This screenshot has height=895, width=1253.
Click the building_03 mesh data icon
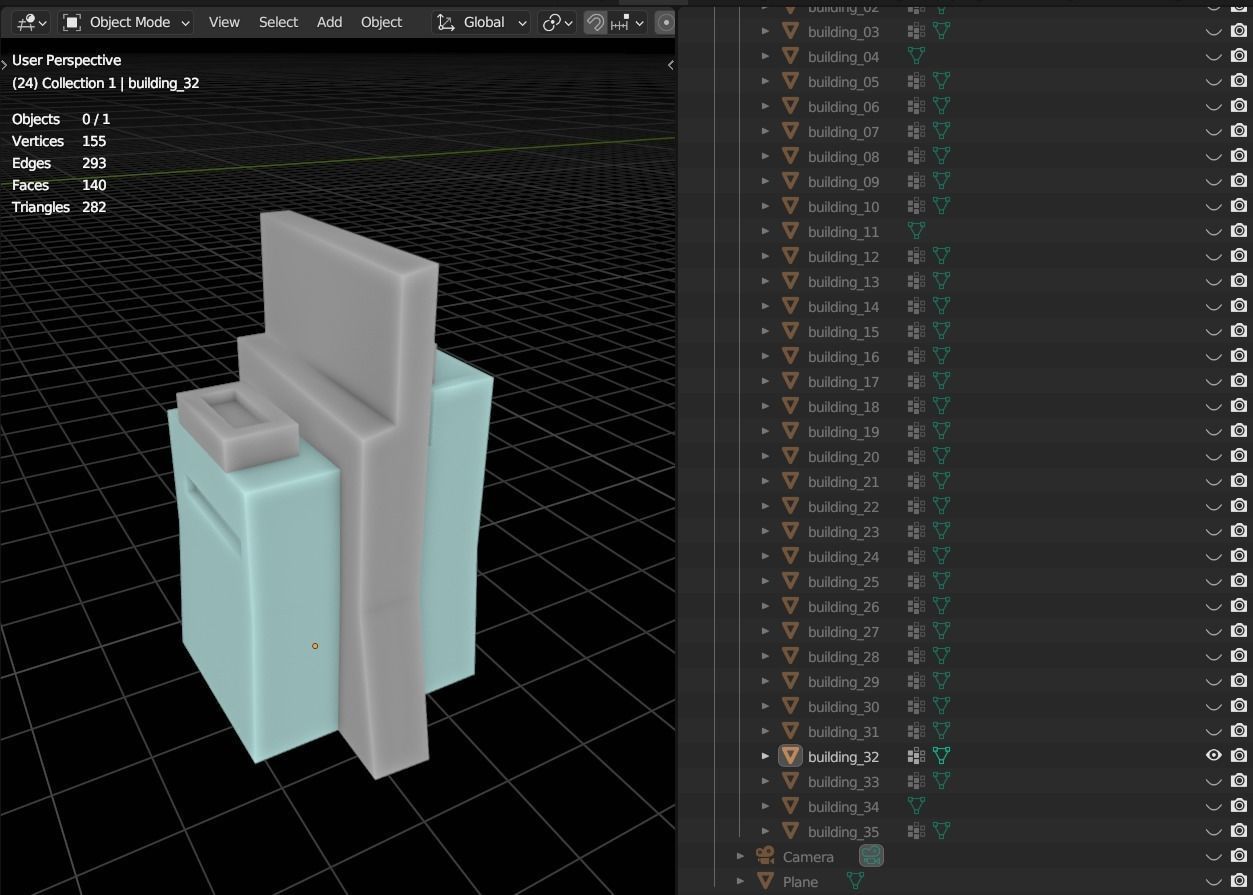pos(941,31)
